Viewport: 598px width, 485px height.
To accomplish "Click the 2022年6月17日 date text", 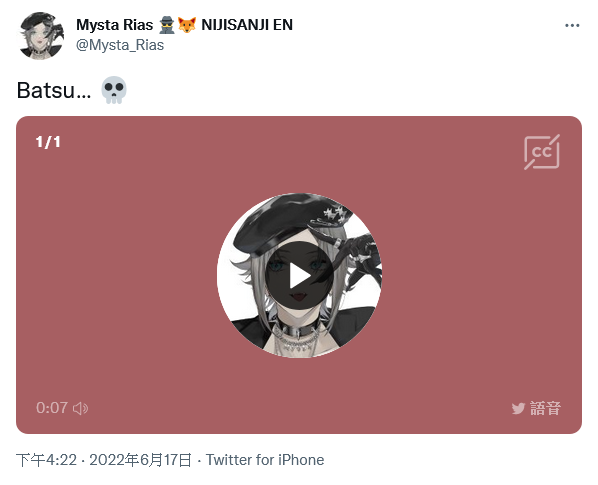I will [140, 460].
